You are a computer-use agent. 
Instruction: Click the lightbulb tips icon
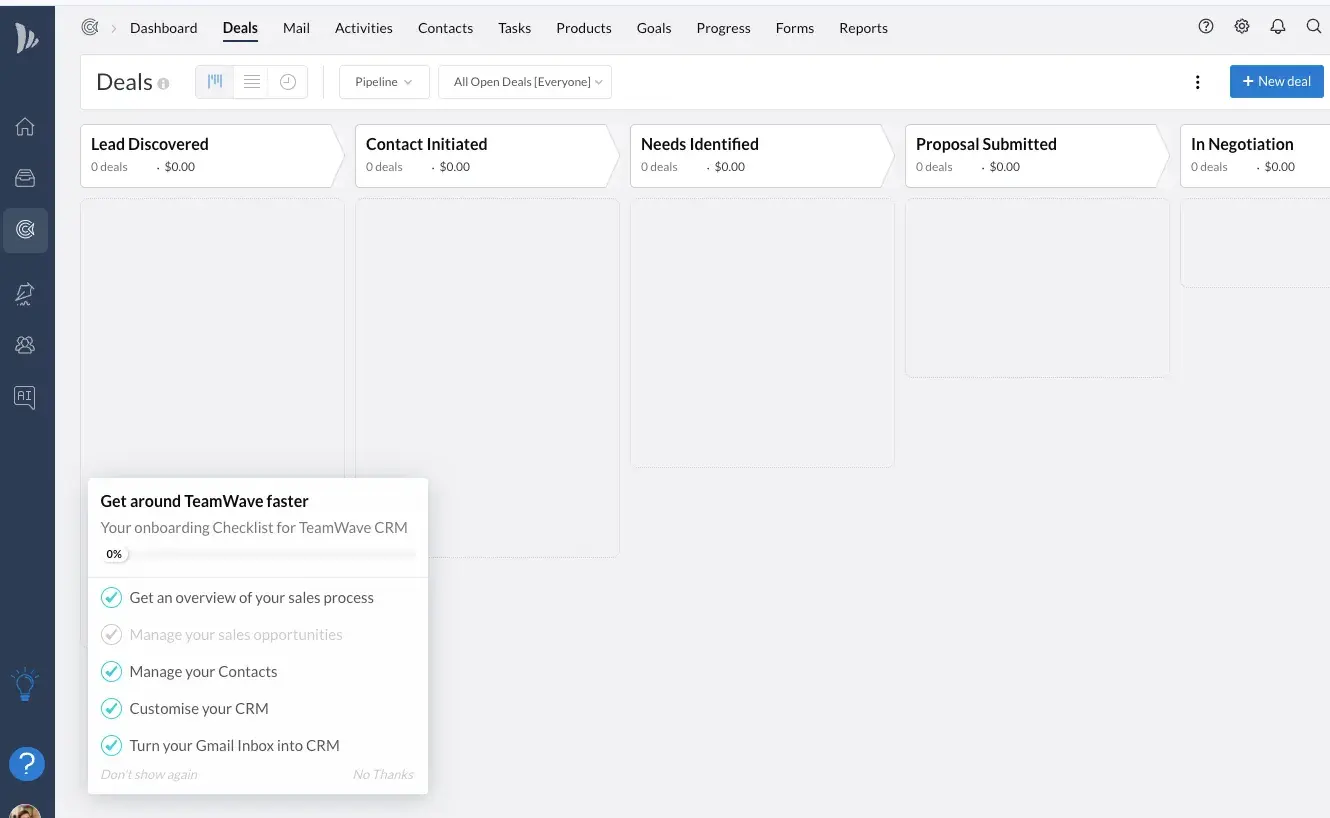tap(25, 684)
